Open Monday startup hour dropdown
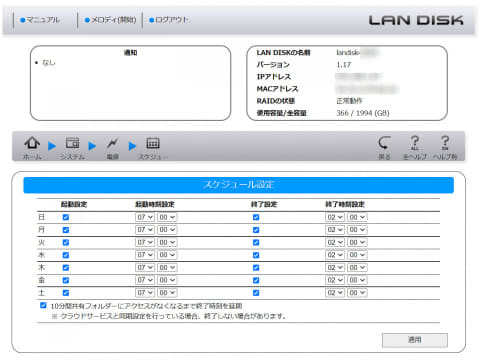The image size is (480, 360). click(x=145, y=230)
